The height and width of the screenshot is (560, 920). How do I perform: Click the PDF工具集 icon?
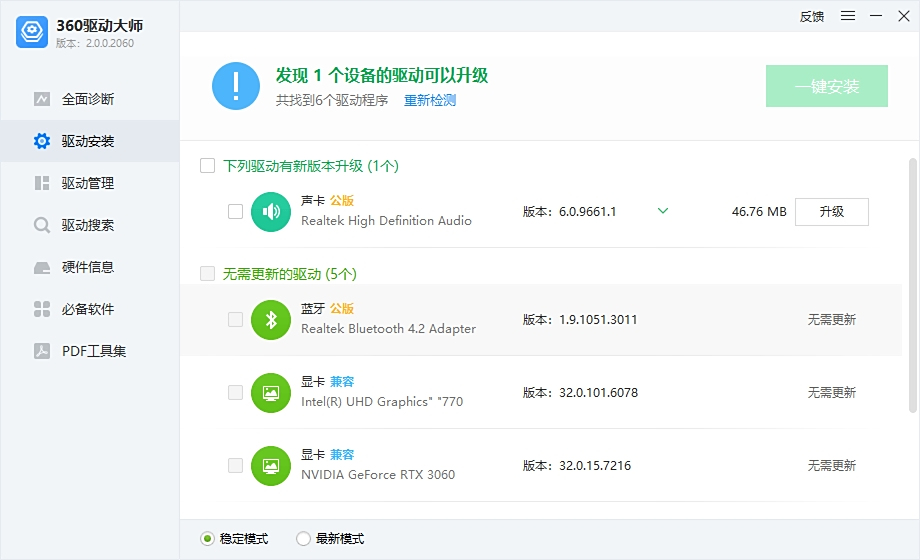point(42,351)
